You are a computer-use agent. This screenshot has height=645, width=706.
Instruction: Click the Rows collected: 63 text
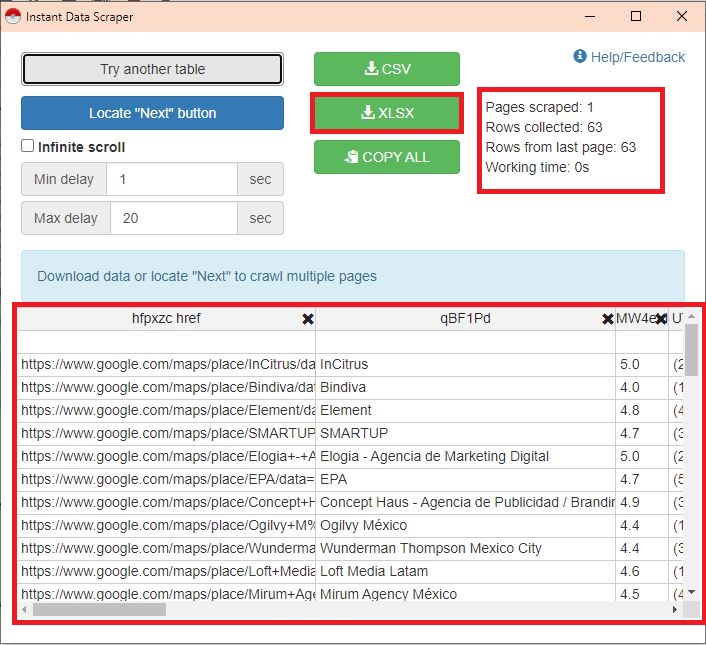pos(544,127)
